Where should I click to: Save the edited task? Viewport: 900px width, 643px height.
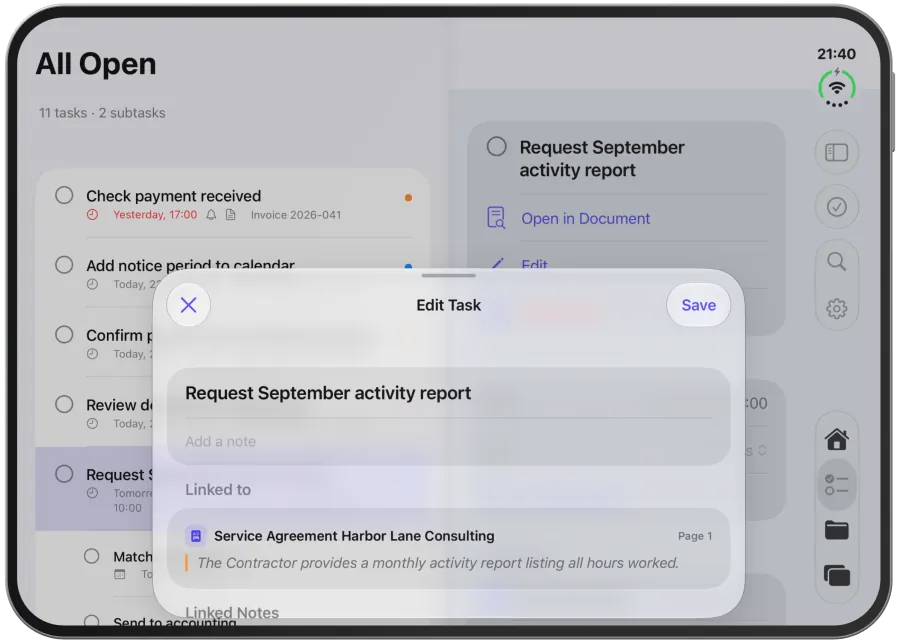pyautogui.click(x=698, y=305)
